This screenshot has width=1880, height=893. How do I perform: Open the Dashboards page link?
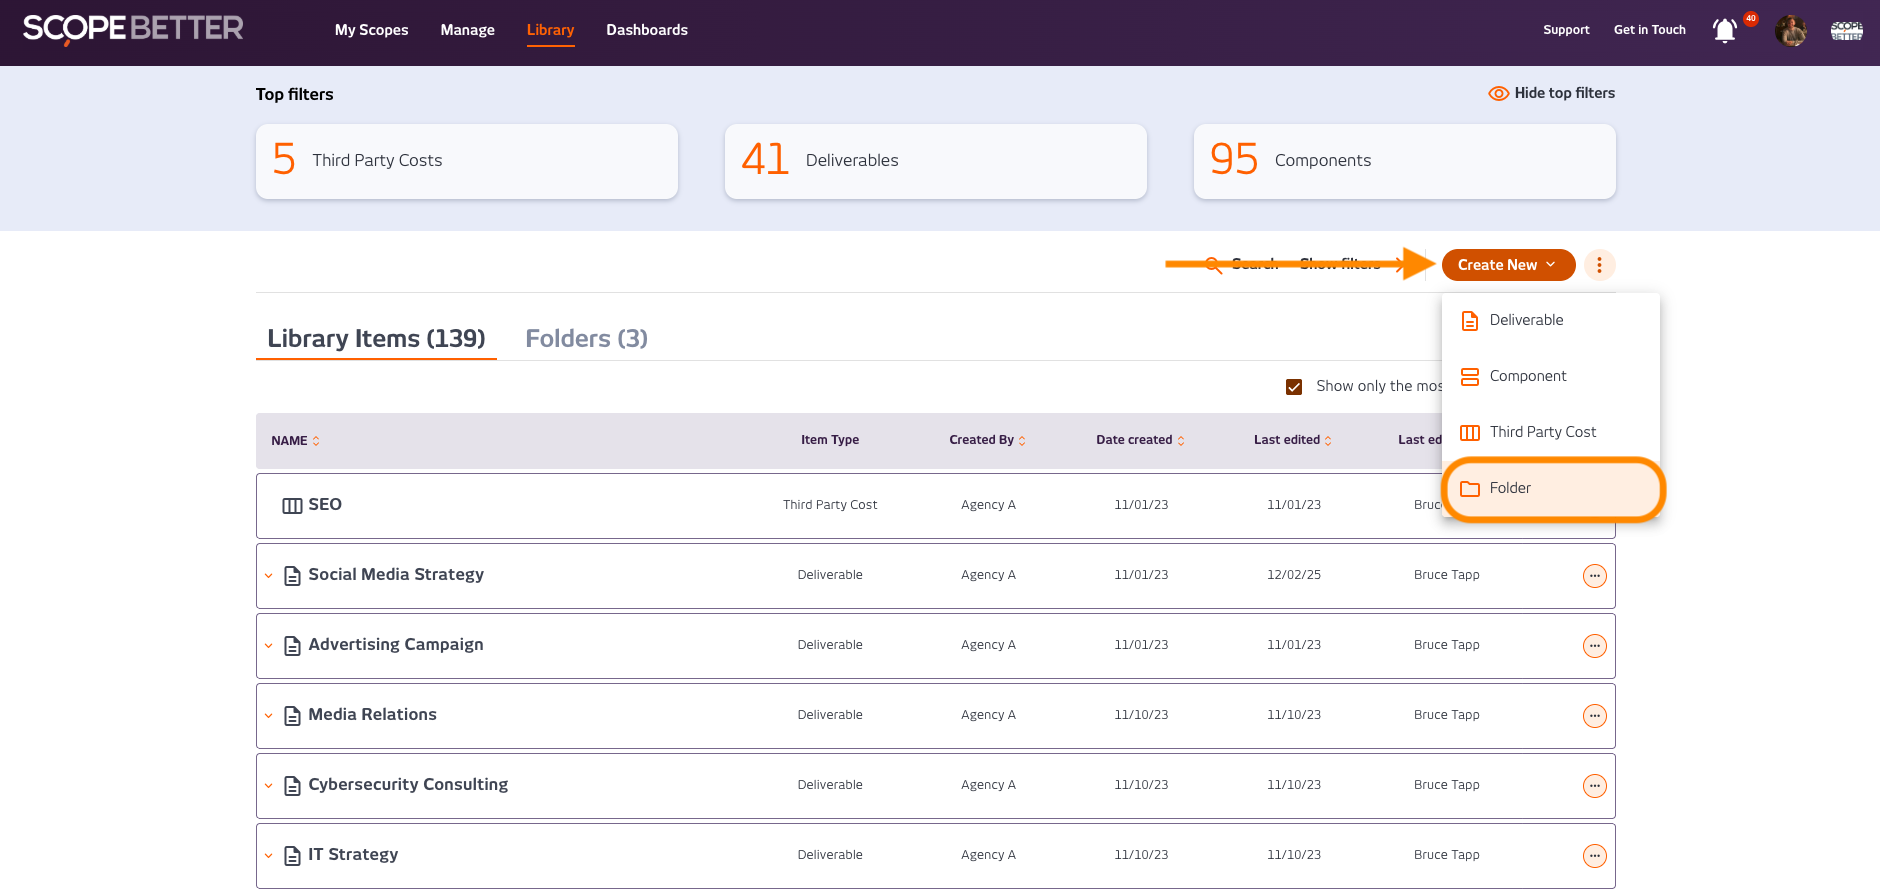[646, 30]
